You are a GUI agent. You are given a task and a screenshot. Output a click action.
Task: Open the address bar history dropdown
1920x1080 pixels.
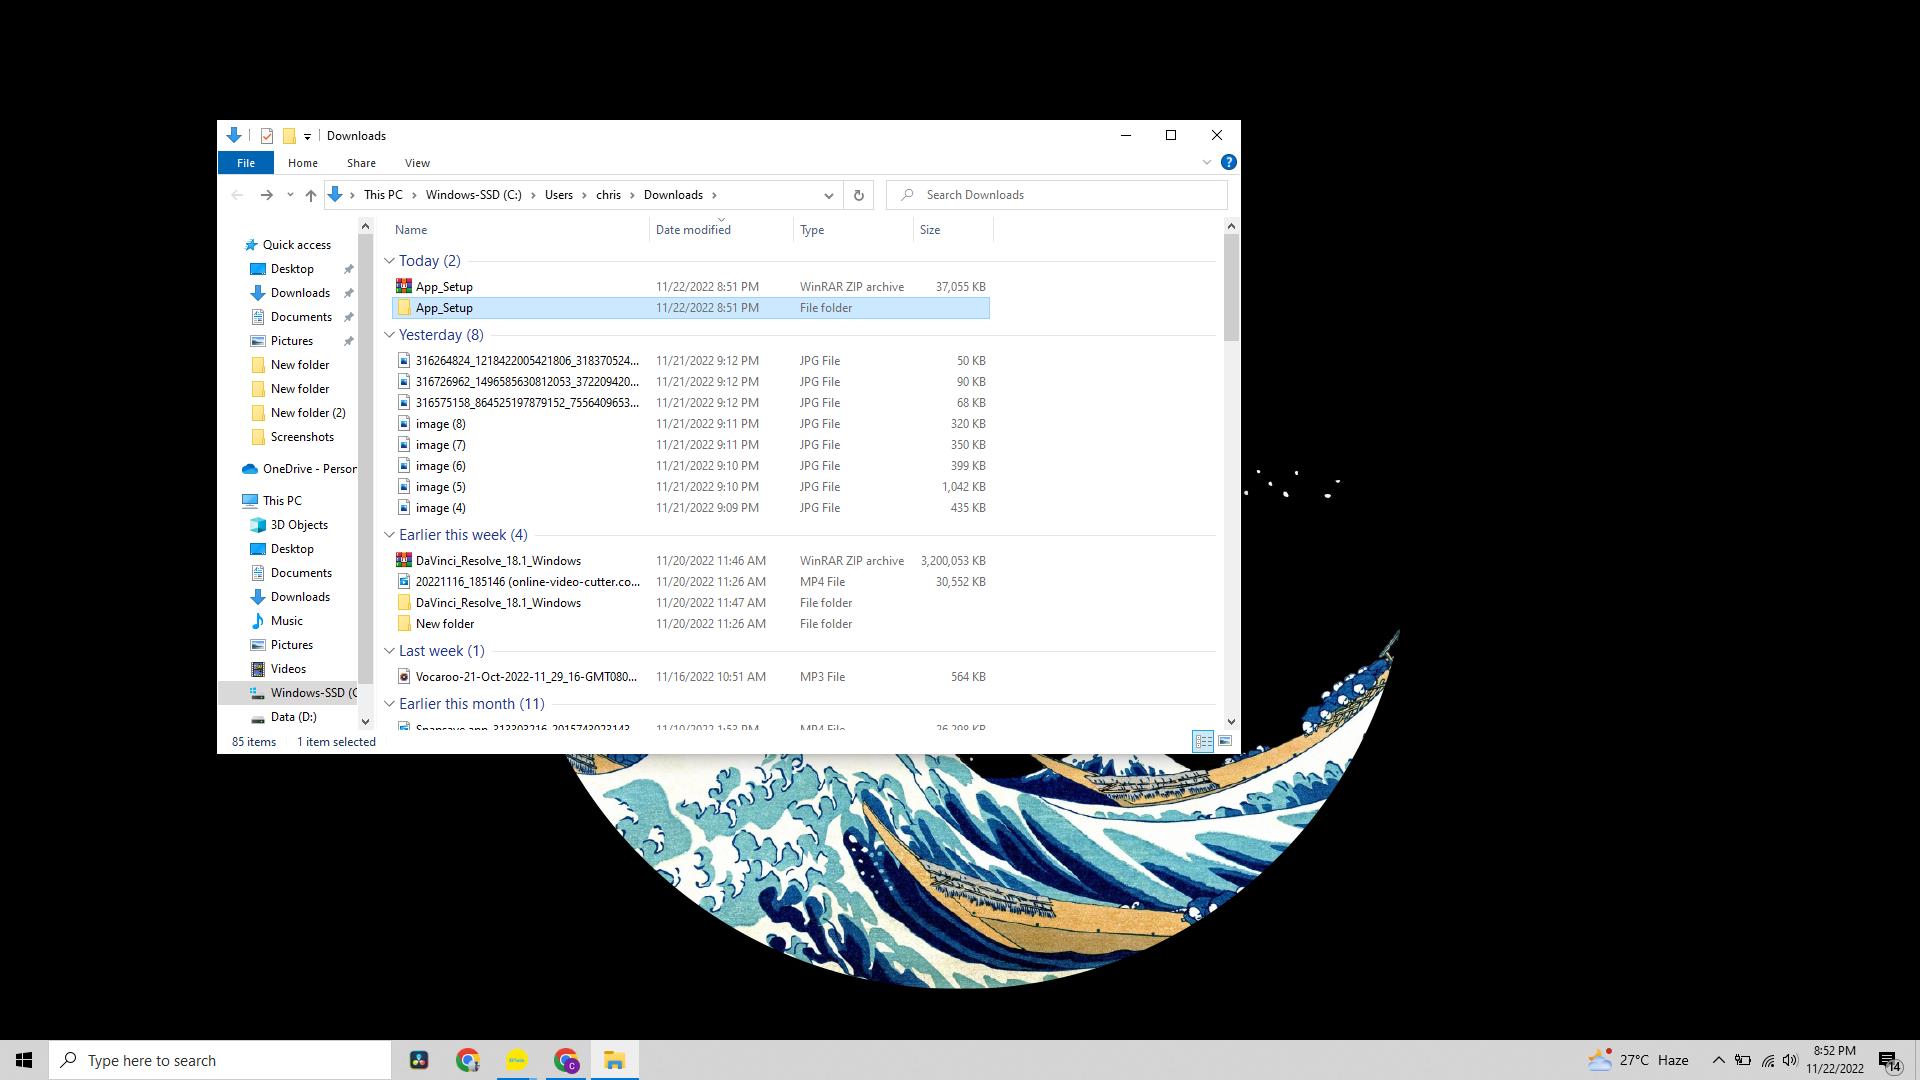click(x=828, y=196)
